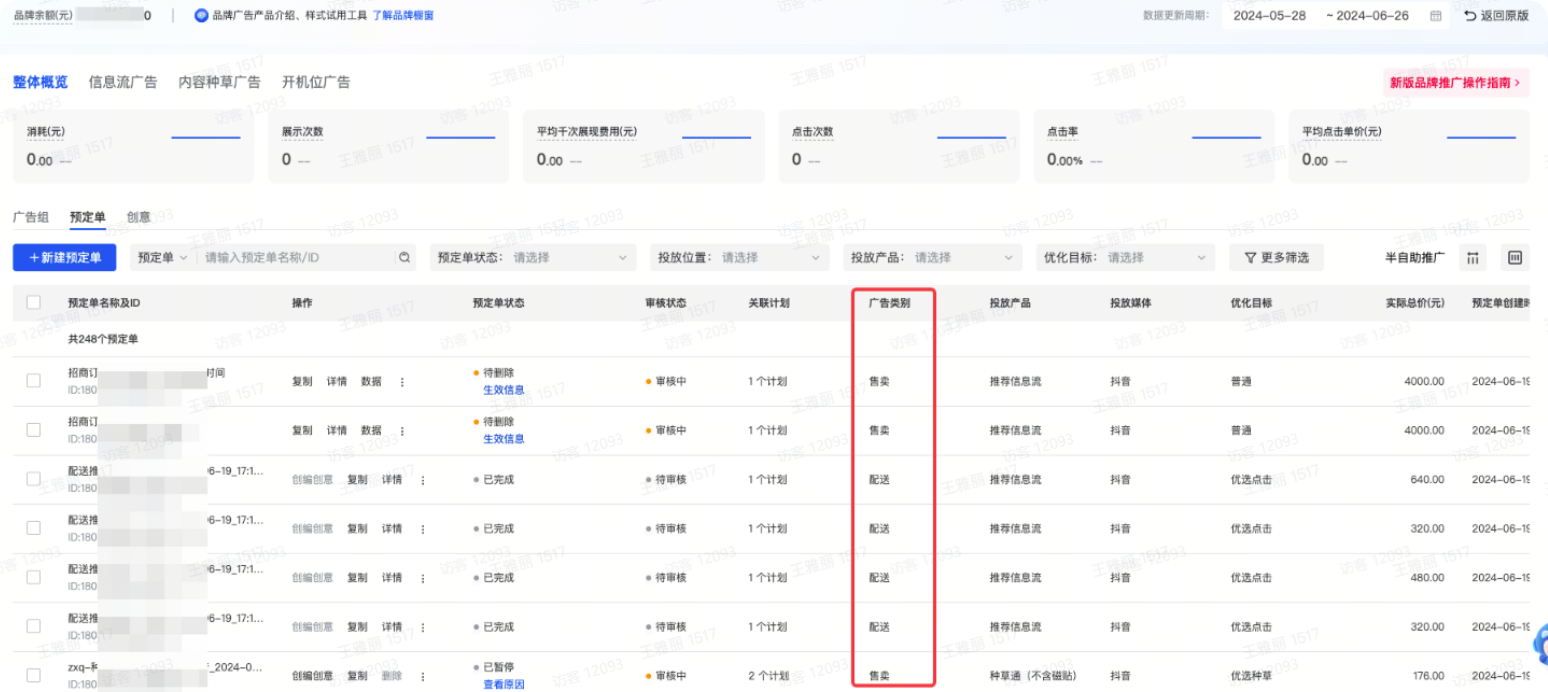Click the start date 2024-05-28 field
This screenshot has height=692, width=1548.
point(1269,16)
